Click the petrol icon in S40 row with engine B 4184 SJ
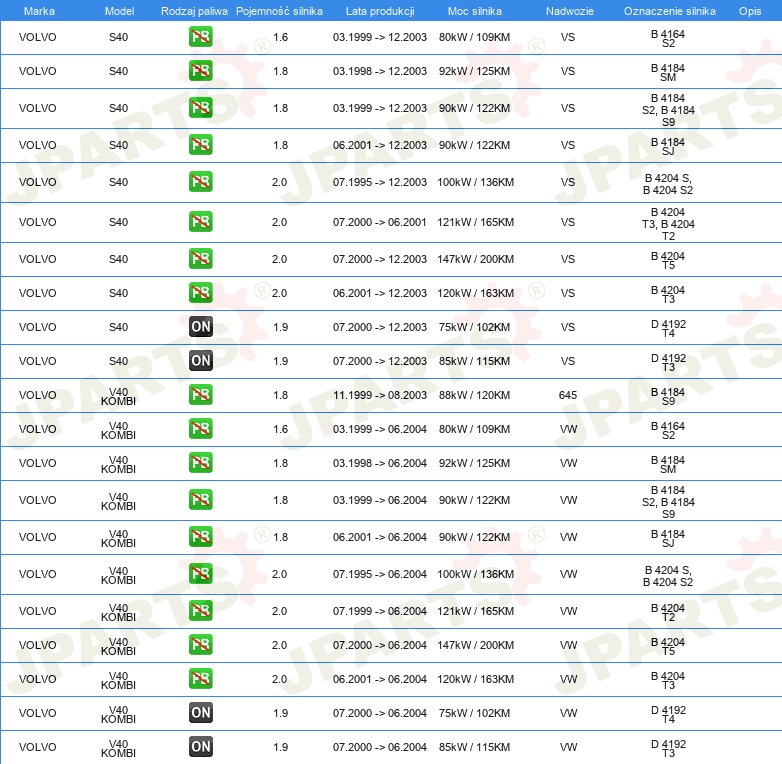782x764 pixels. coord(200,145)
